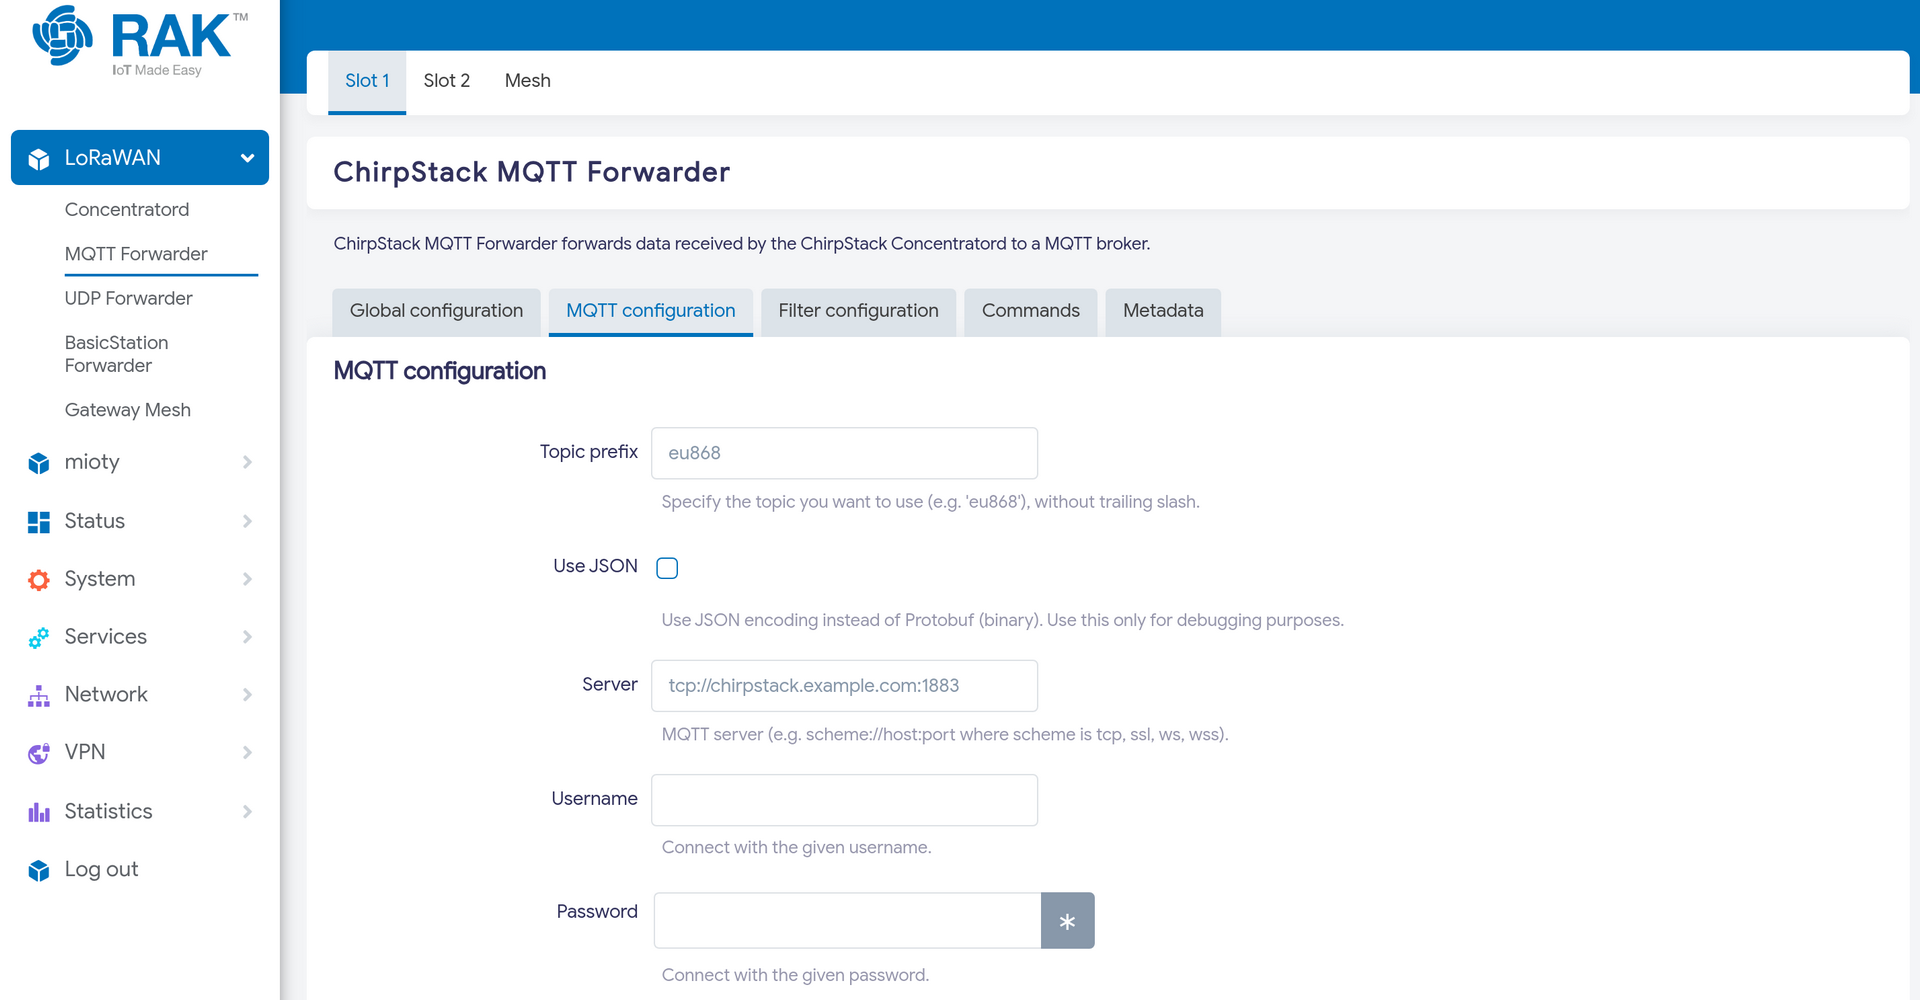
Task: Expand the Status submenu arrow
Action: [x=247, y=521]
